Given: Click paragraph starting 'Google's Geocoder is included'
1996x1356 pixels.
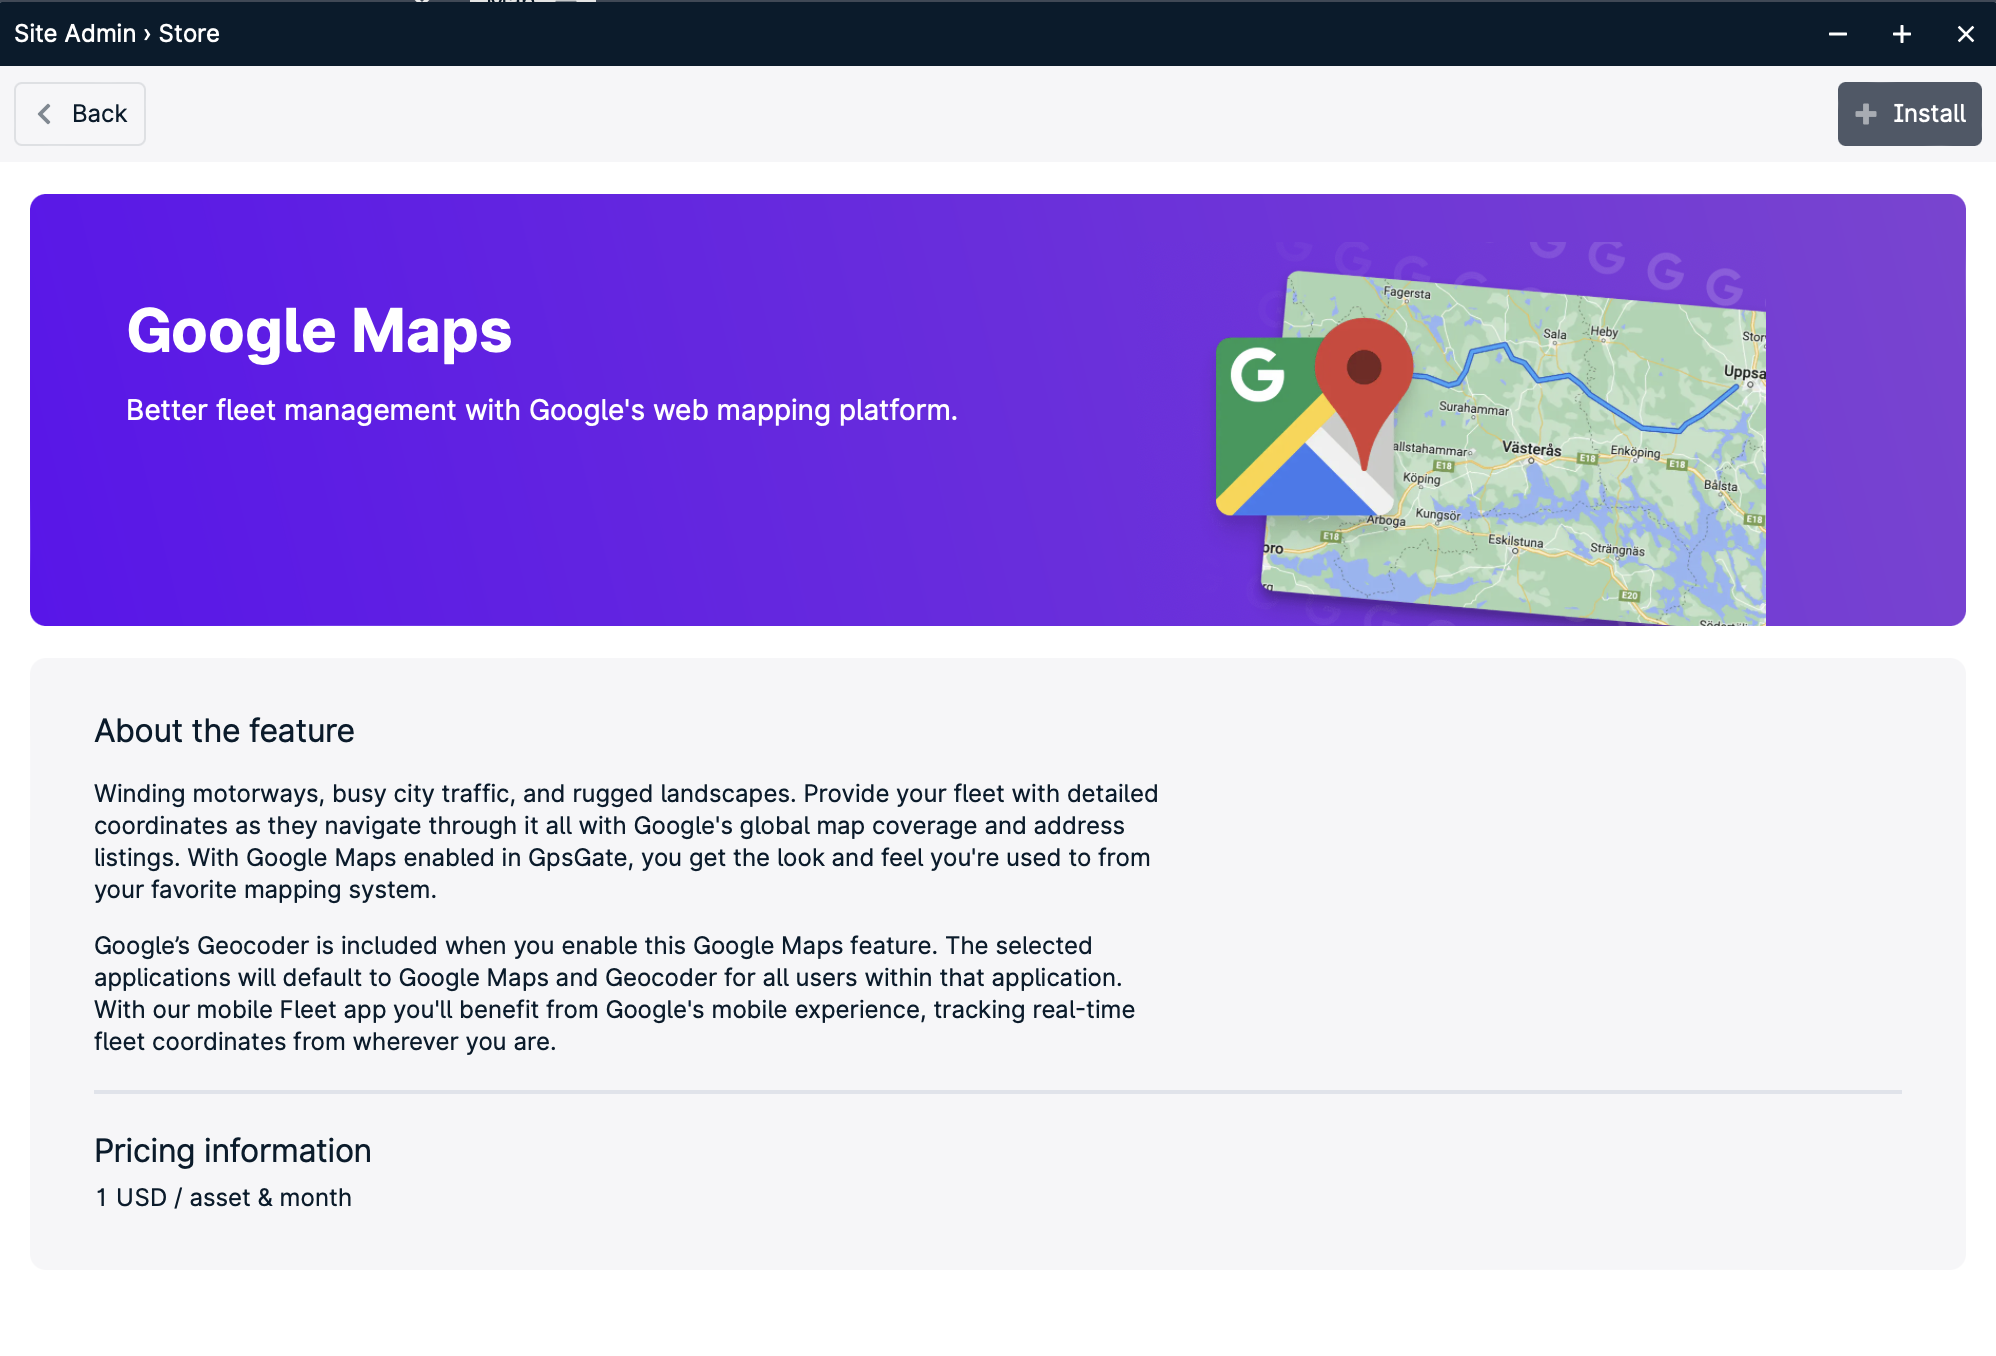Looking at the screenshot, I should [x=615, y=993].
